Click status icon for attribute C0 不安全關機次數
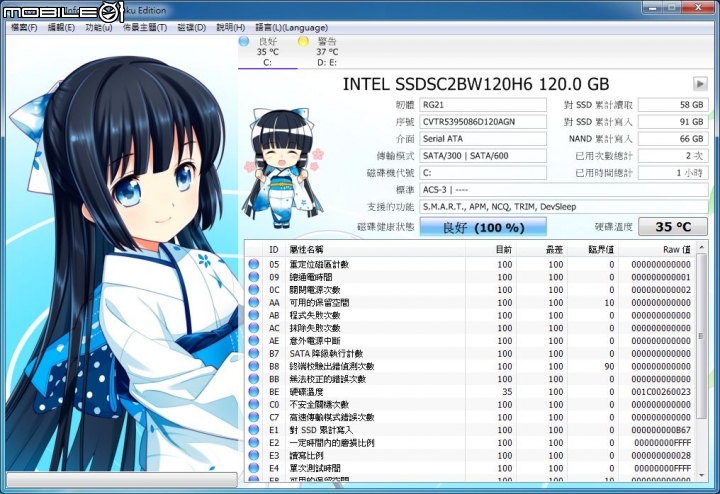 pyautogui.click(x=253, y=404)
